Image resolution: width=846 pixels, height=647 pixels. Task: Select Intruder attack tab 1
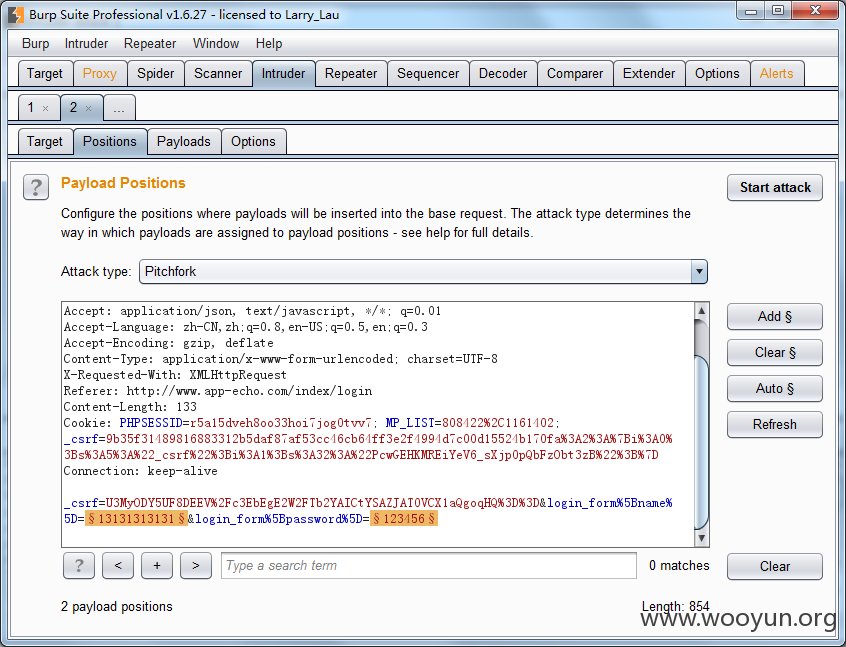(x=31, y=107)
